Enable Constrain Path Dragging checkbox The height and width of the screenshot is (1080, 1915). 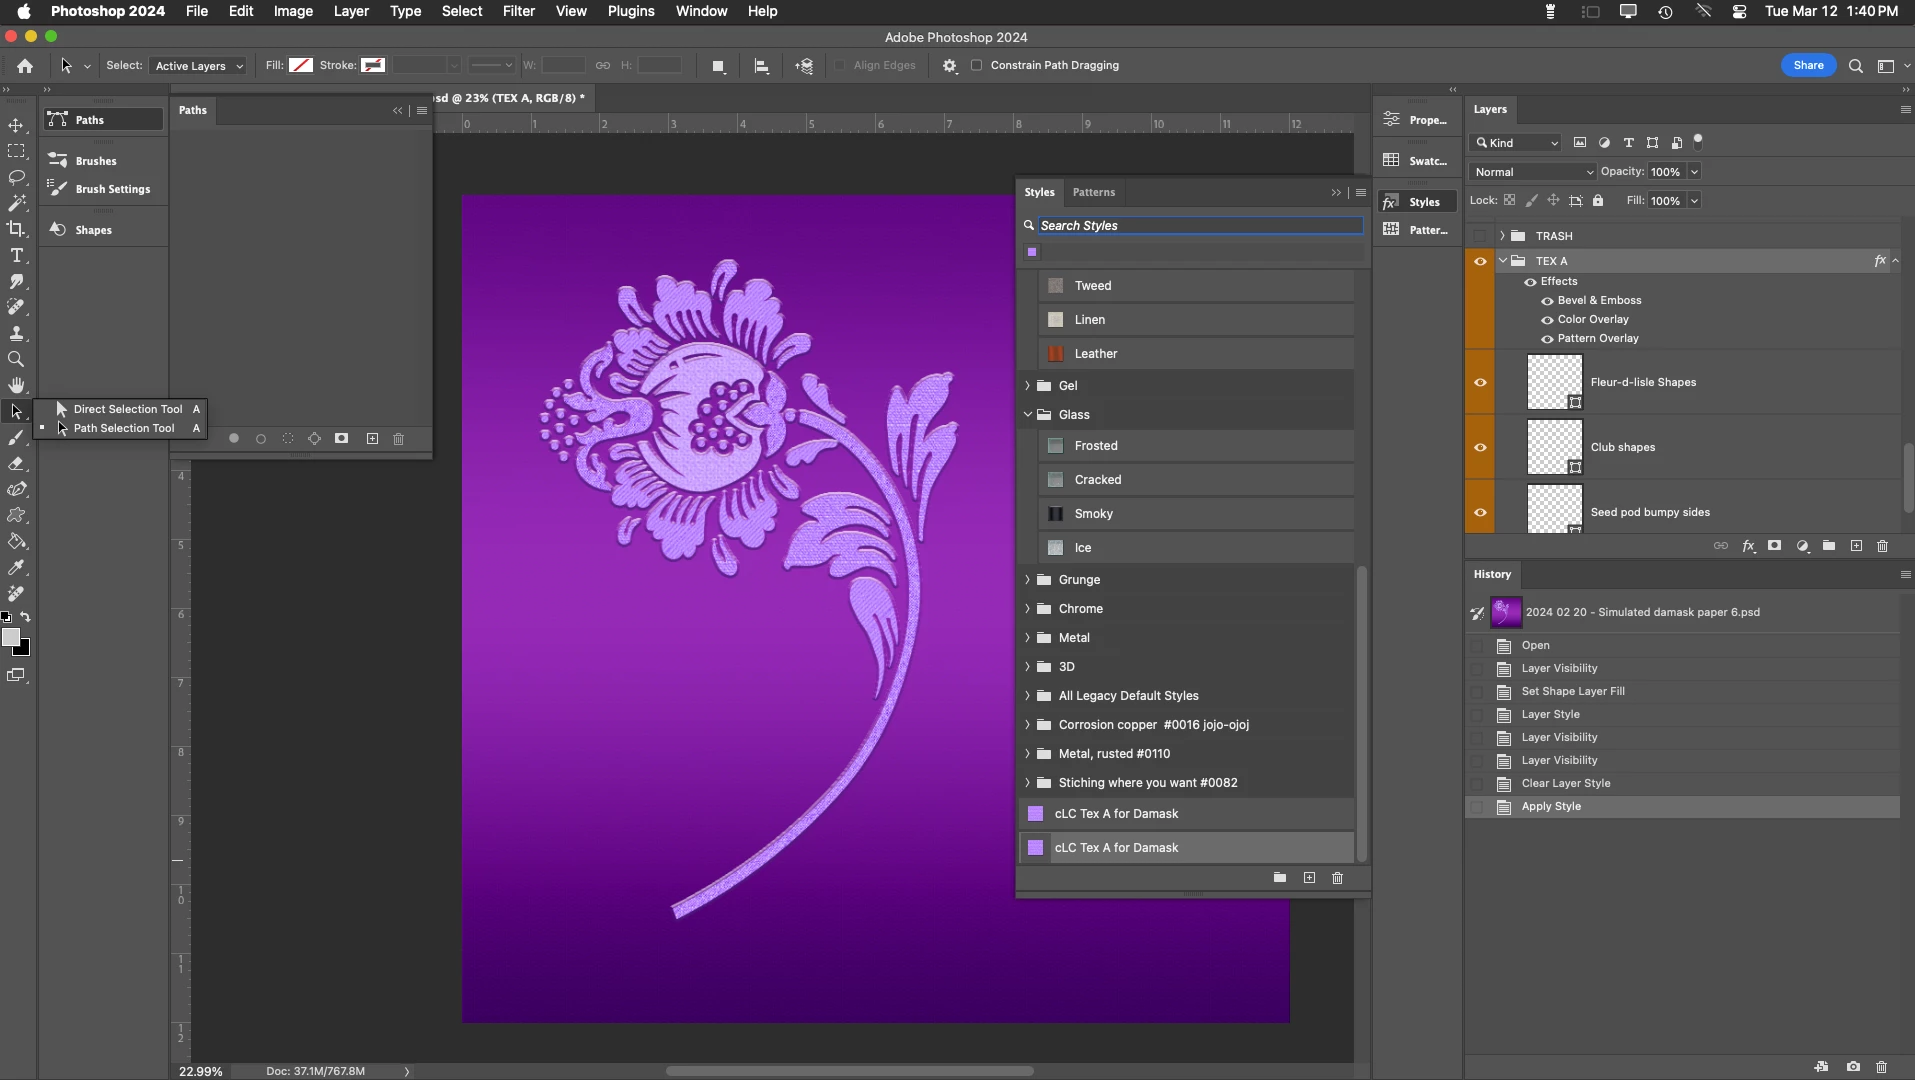pyautogui.click(x=977, y=66)
